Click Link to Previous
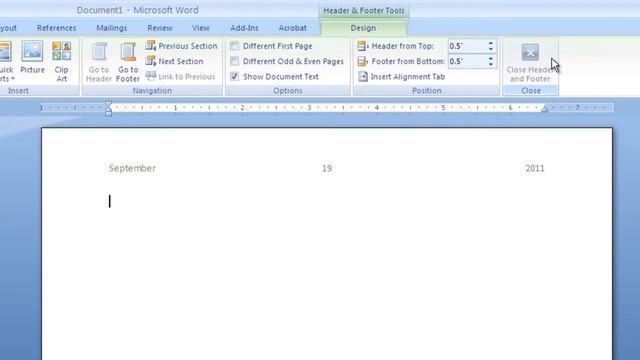 point(180,76)
